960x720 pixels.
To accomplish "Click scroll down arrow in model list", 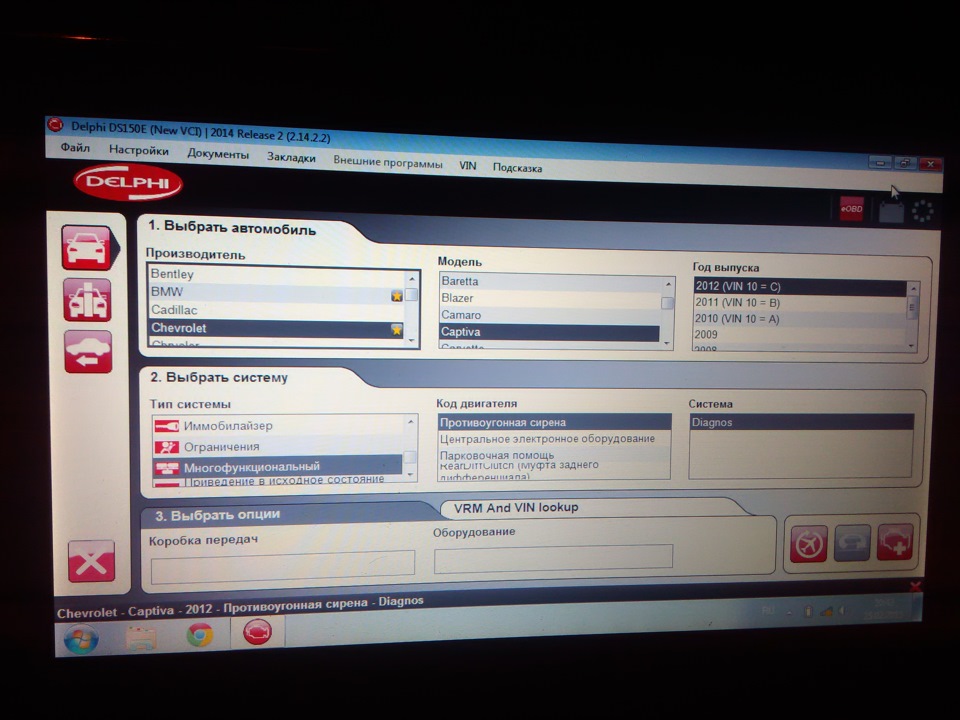I will (667, 343).
